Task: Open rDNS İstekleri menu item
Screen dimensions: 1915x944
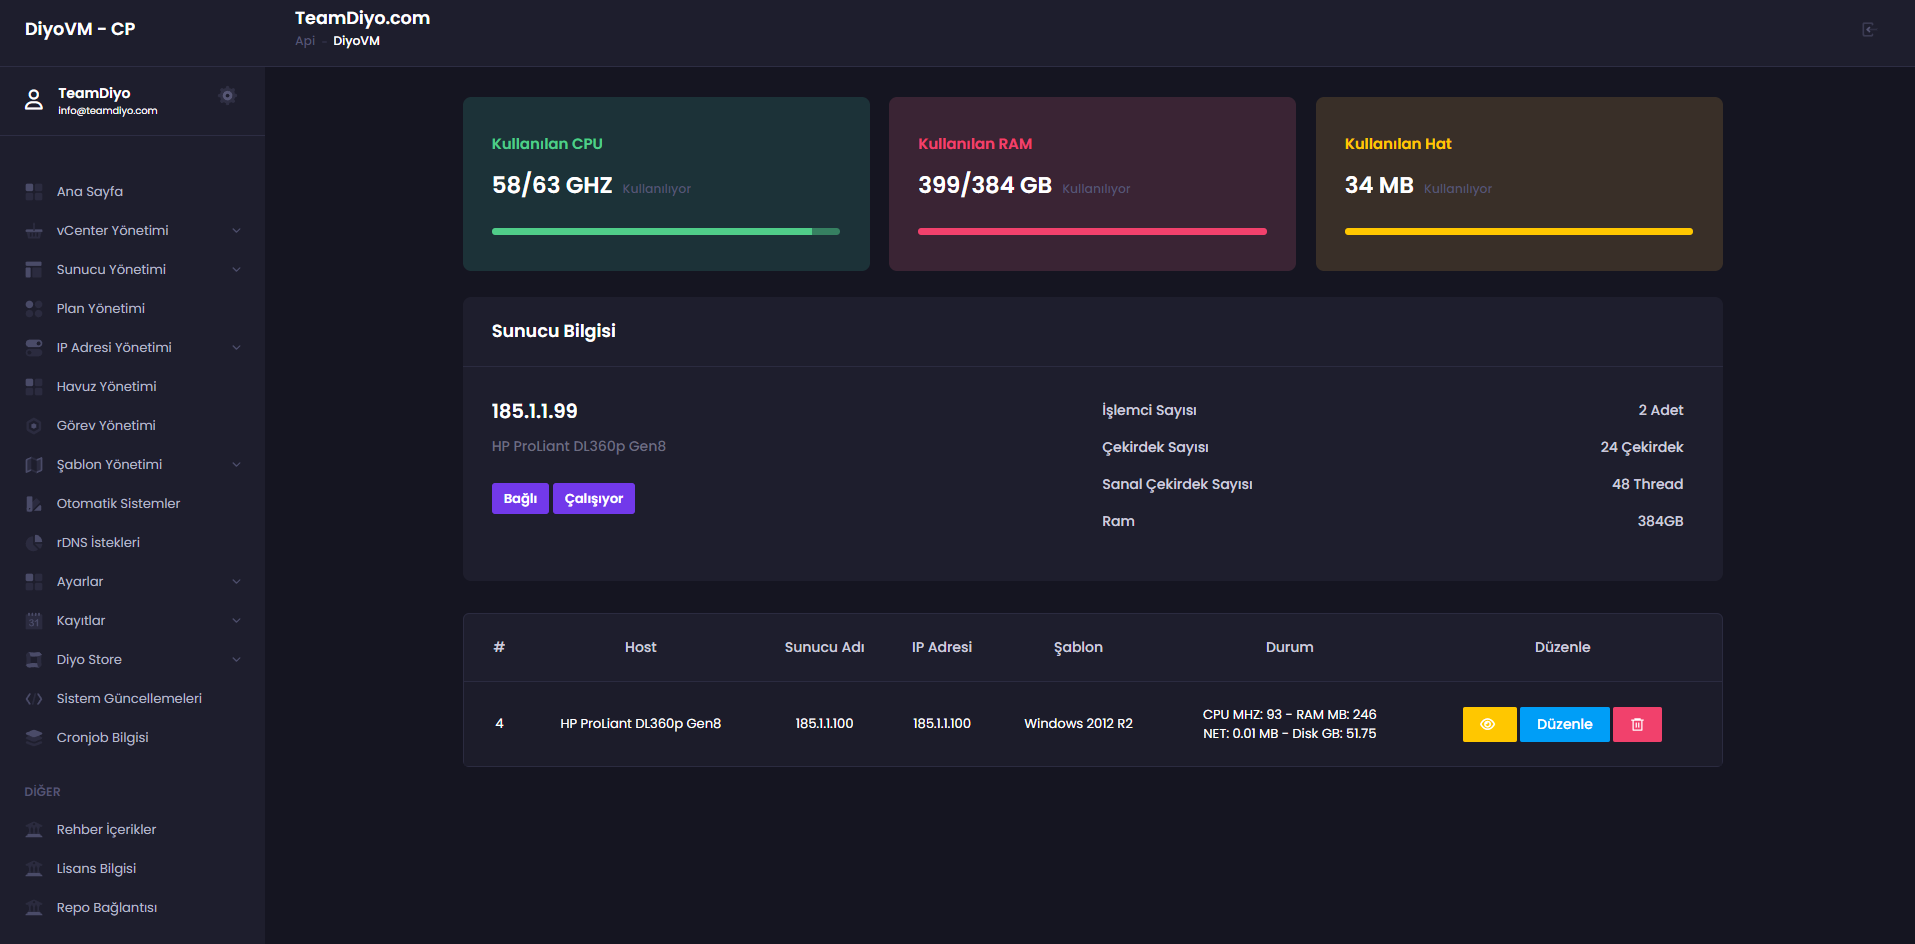Action: 132,542
